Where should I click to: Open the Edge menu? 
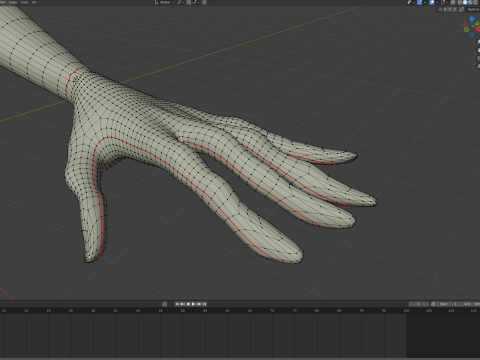point(13,2)
